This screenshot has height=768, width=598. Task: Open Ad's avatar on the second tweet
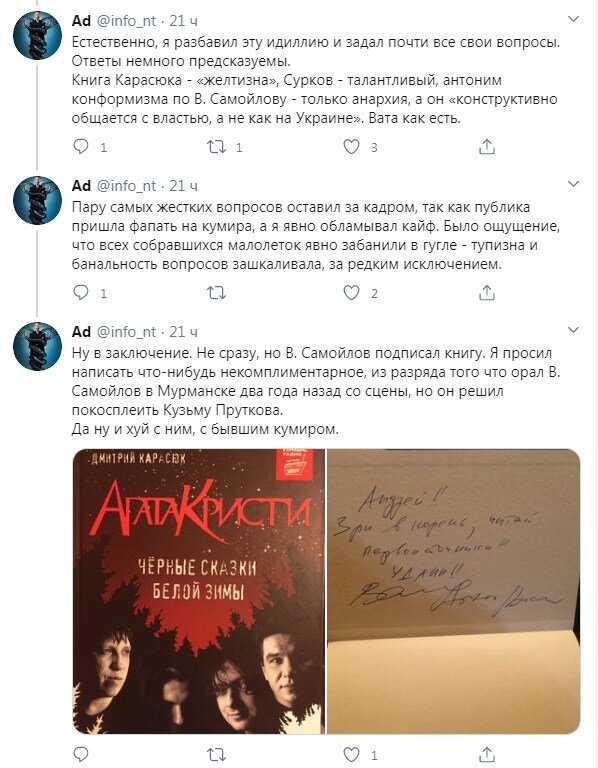[x=37, y=200]
